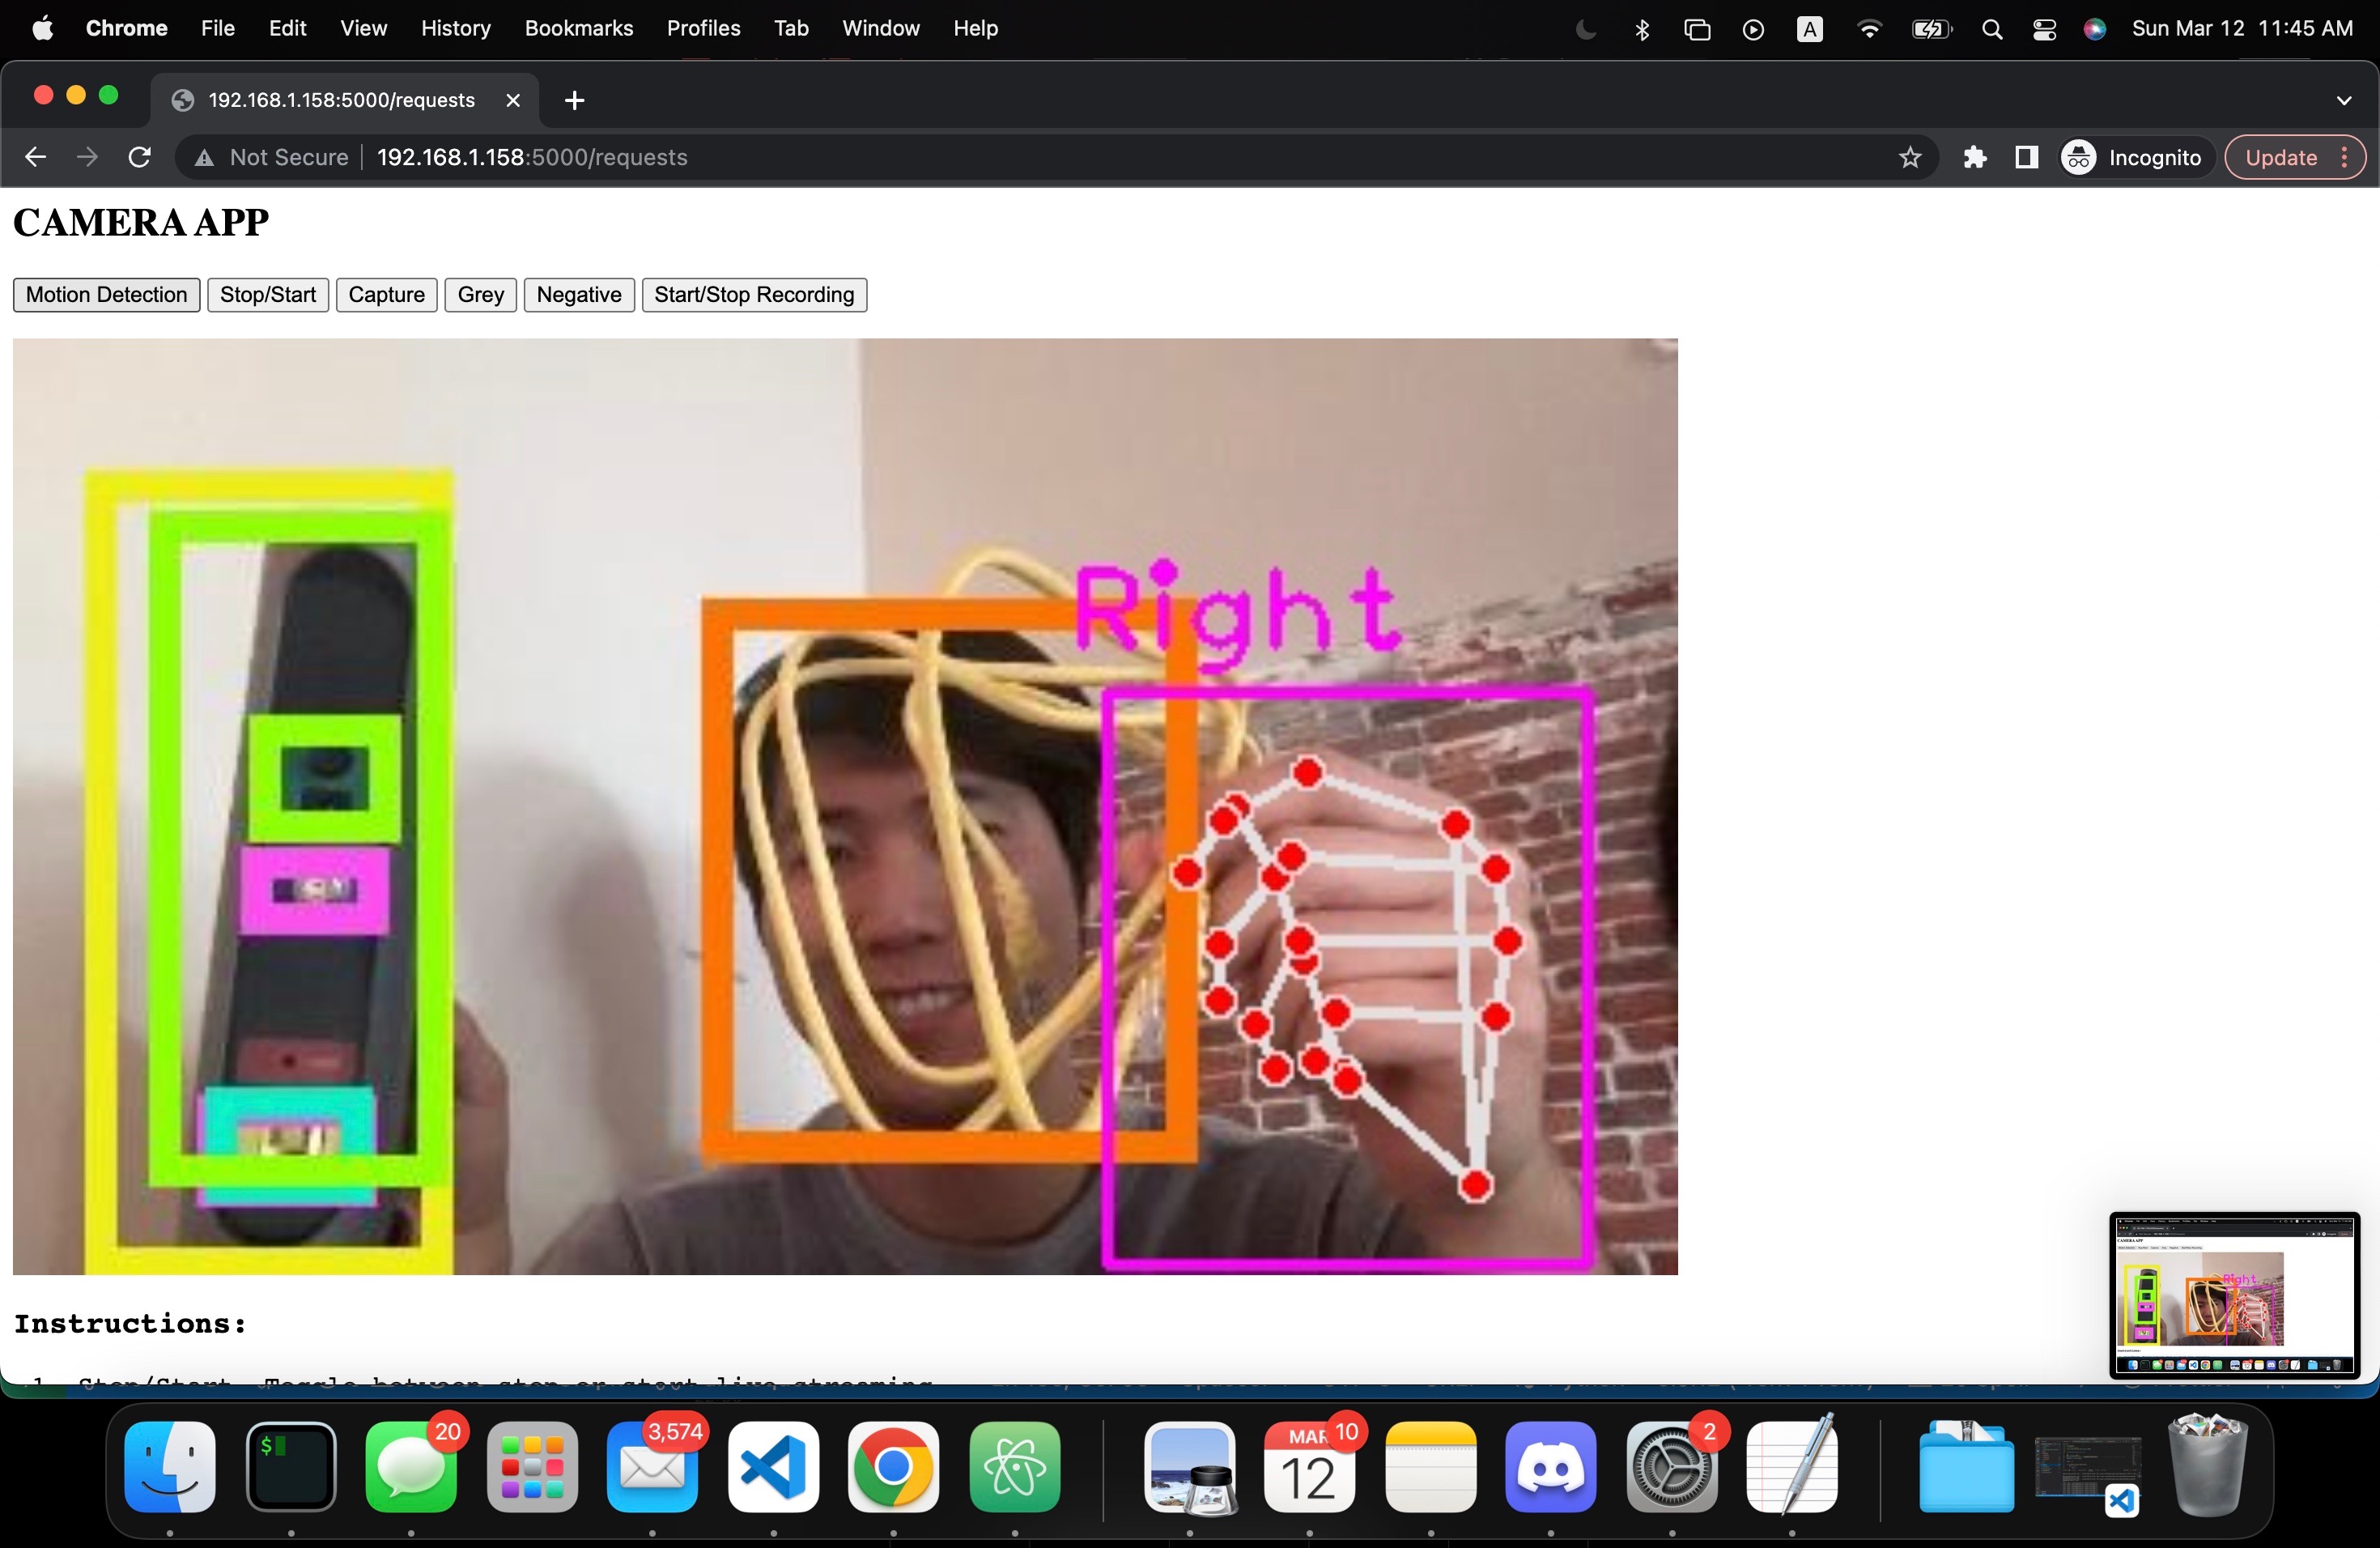The width and height of the screenshot is (2380, 1548).
Task: Open the History menu in the menu bar
Action: 455,29
